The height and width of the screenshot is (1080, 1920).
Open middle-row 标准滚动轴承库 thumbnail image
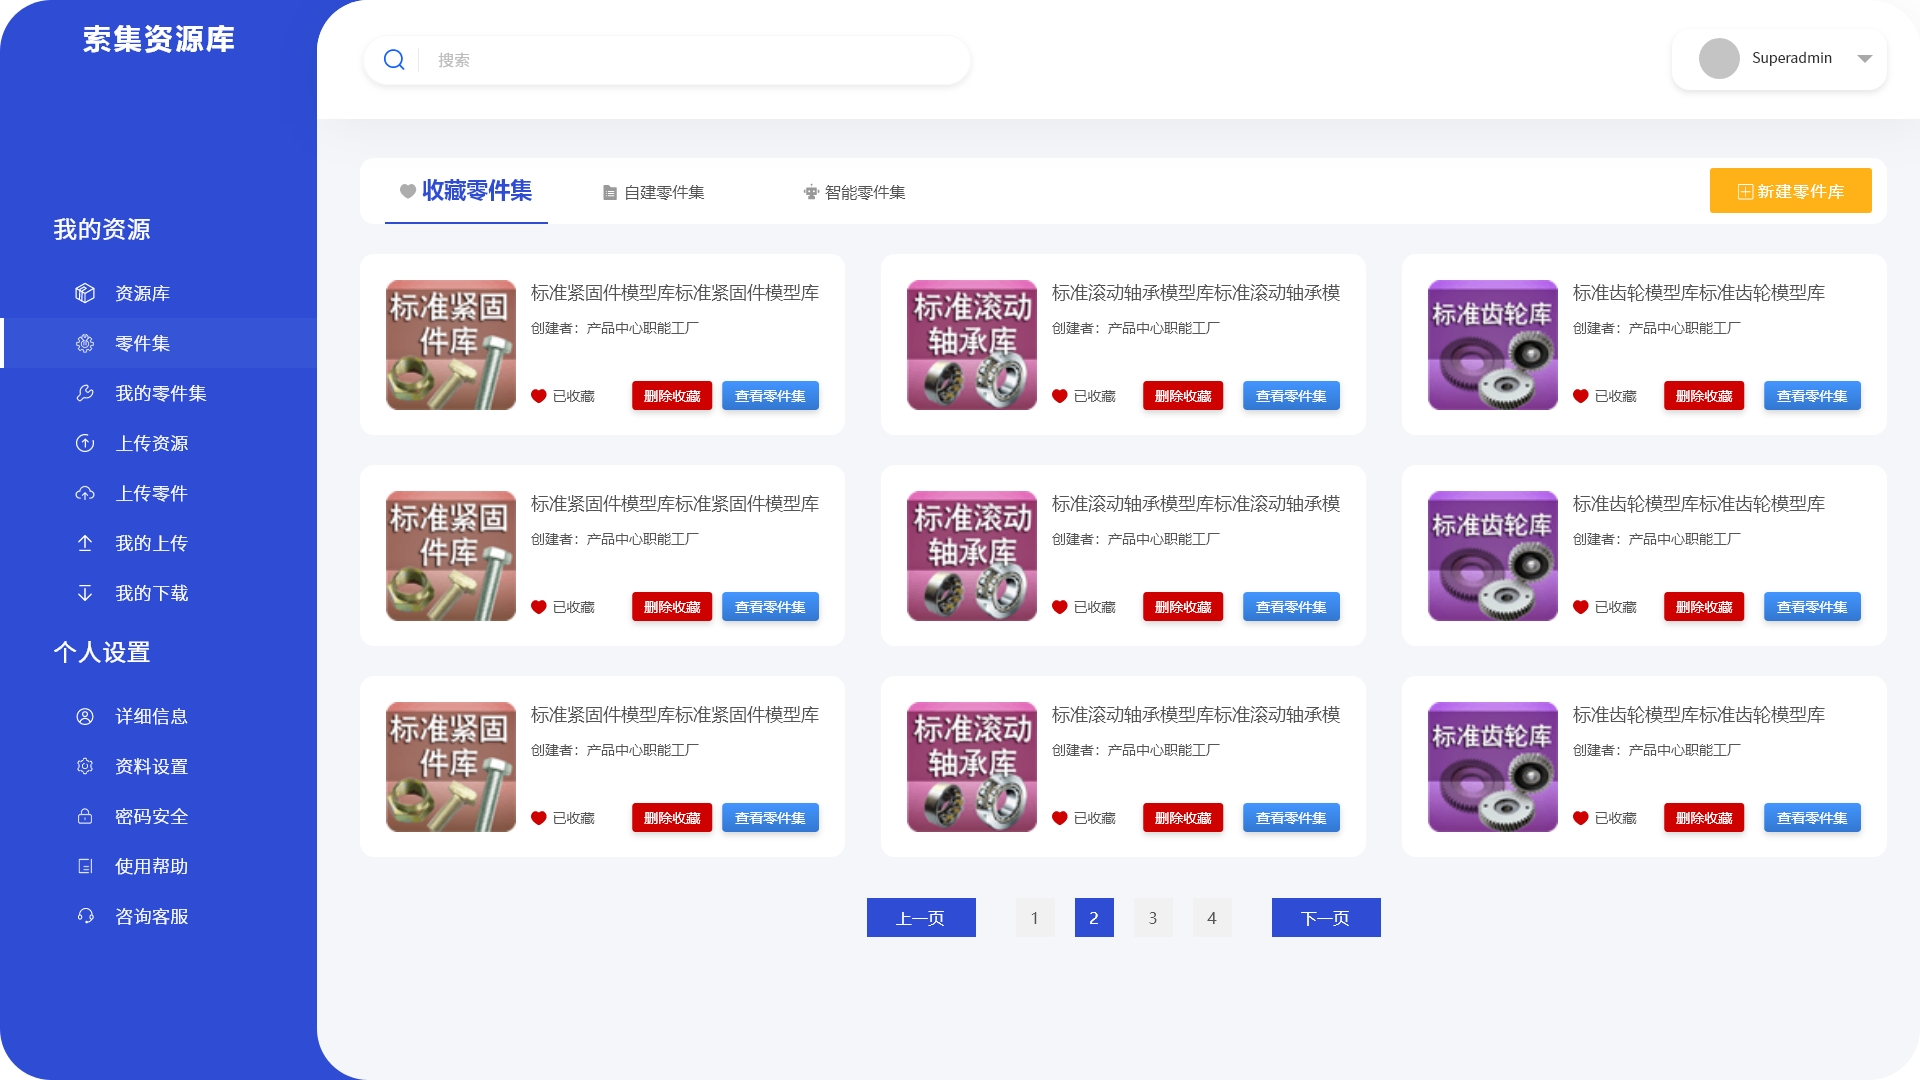point(972,556)
